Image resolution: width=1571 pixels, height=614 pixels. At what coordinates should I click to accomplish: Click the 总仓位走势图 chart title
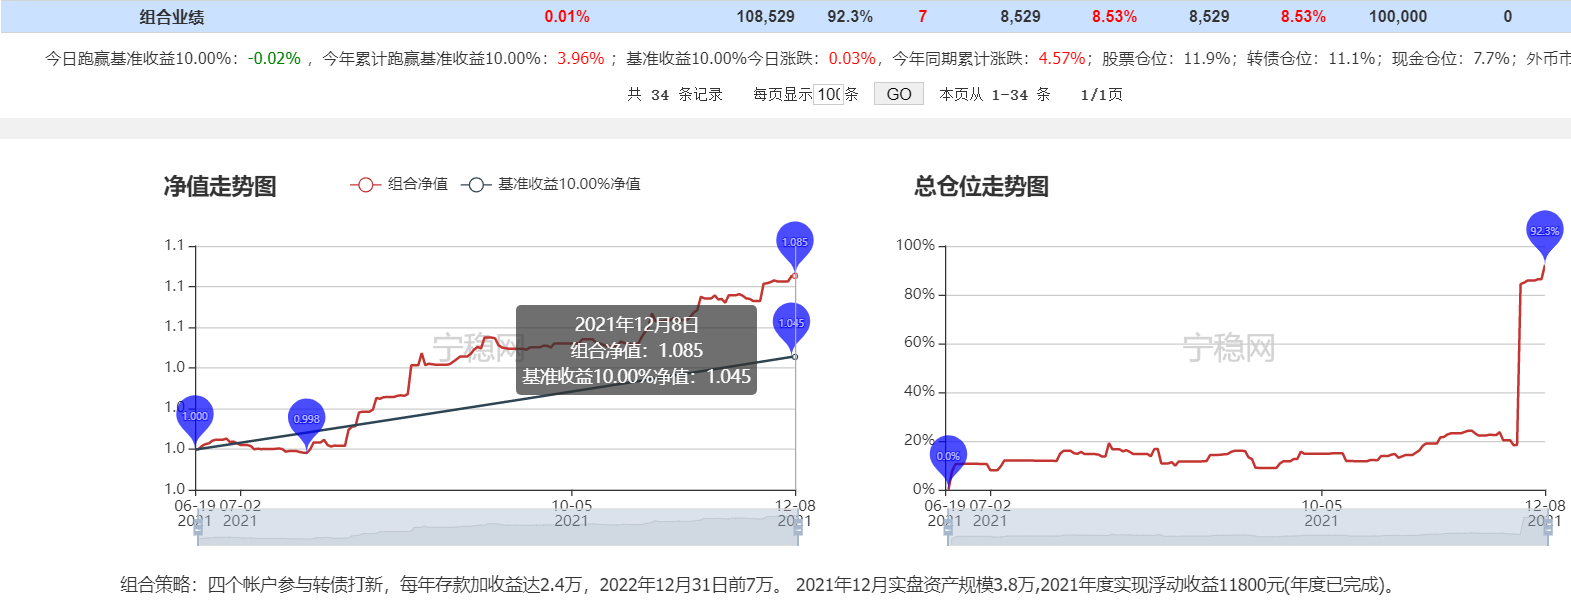(x=981, y=186)
